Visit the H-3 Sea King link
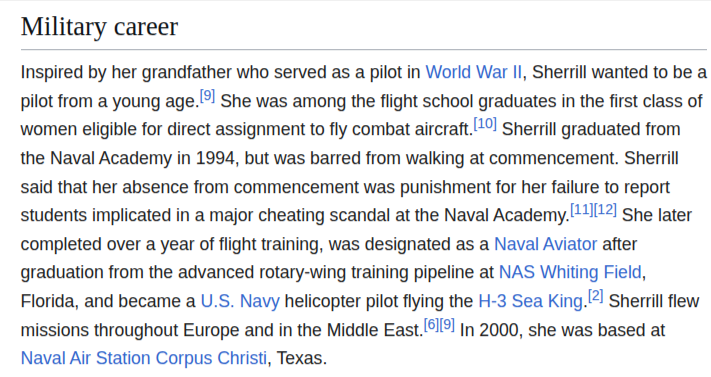711x377 pixels. (x=531, y=301)
